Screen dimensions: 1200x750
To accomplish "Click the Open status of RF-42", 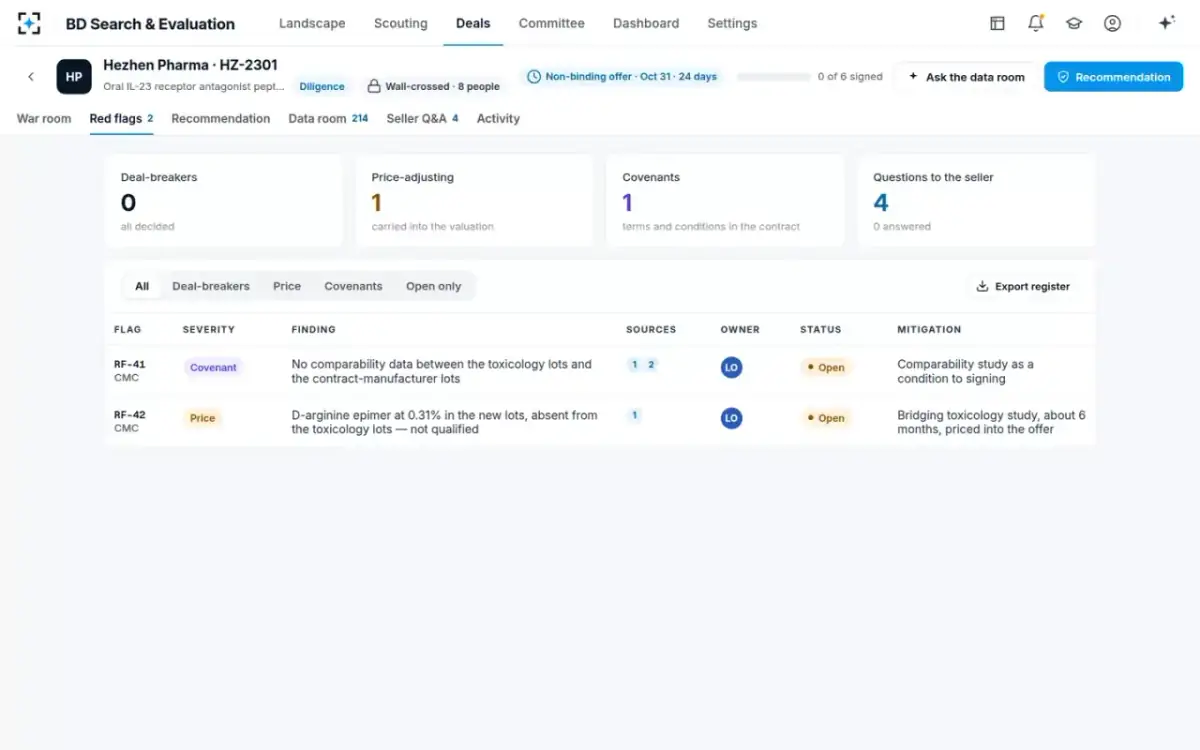I will tap(826, 418).
